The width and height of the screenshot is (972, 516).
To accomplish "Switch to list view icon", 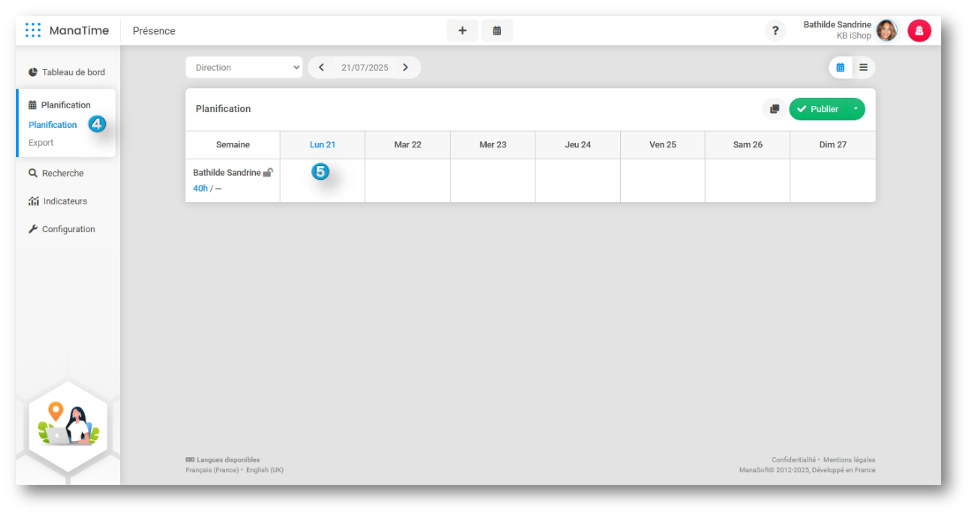I will point(864,68).
